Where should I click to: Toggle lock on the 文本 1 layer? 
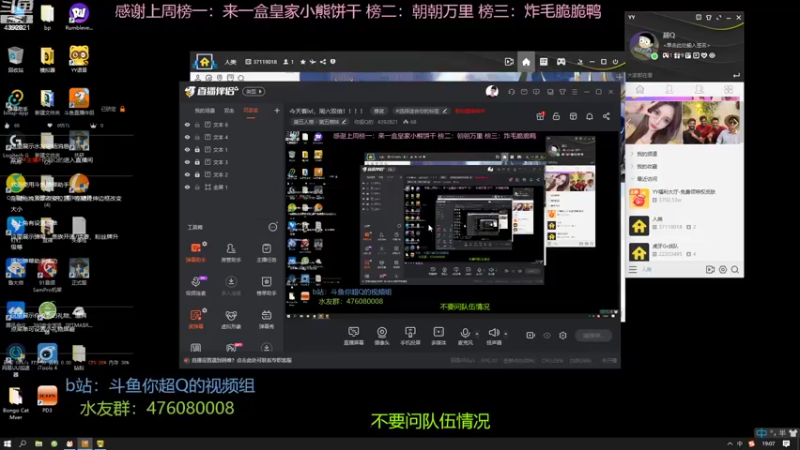tap(197, 149)
